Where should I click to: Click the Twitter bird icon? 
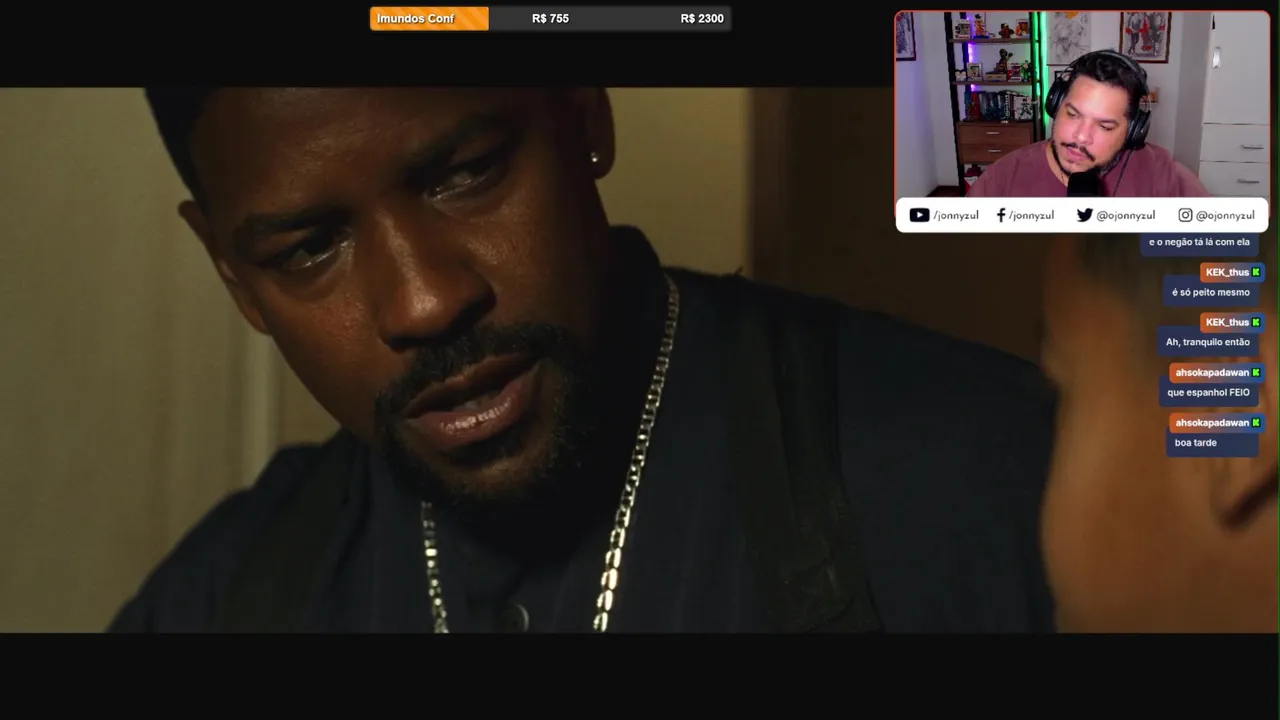(x=1084, y=215)
